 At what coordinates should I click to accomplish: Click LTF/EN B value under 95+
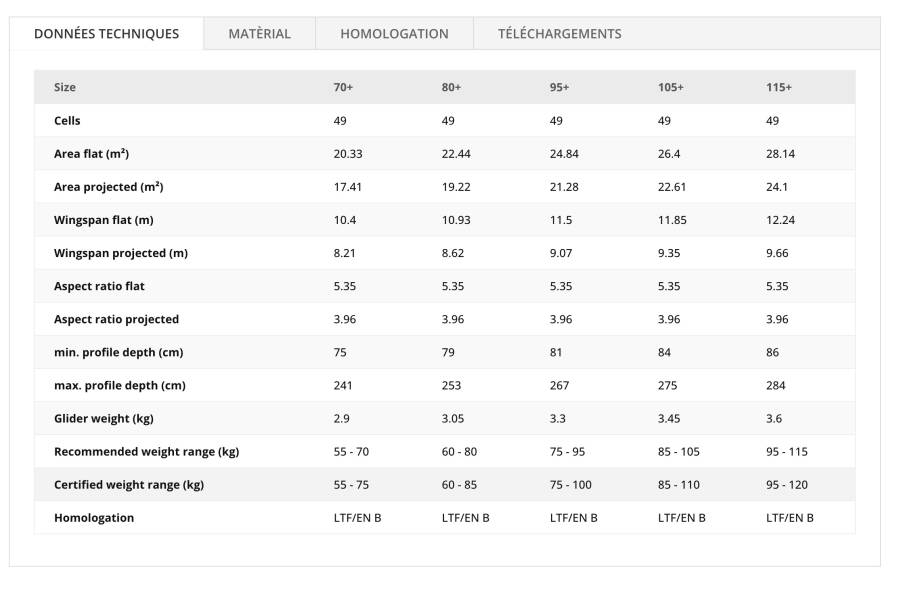573,518
